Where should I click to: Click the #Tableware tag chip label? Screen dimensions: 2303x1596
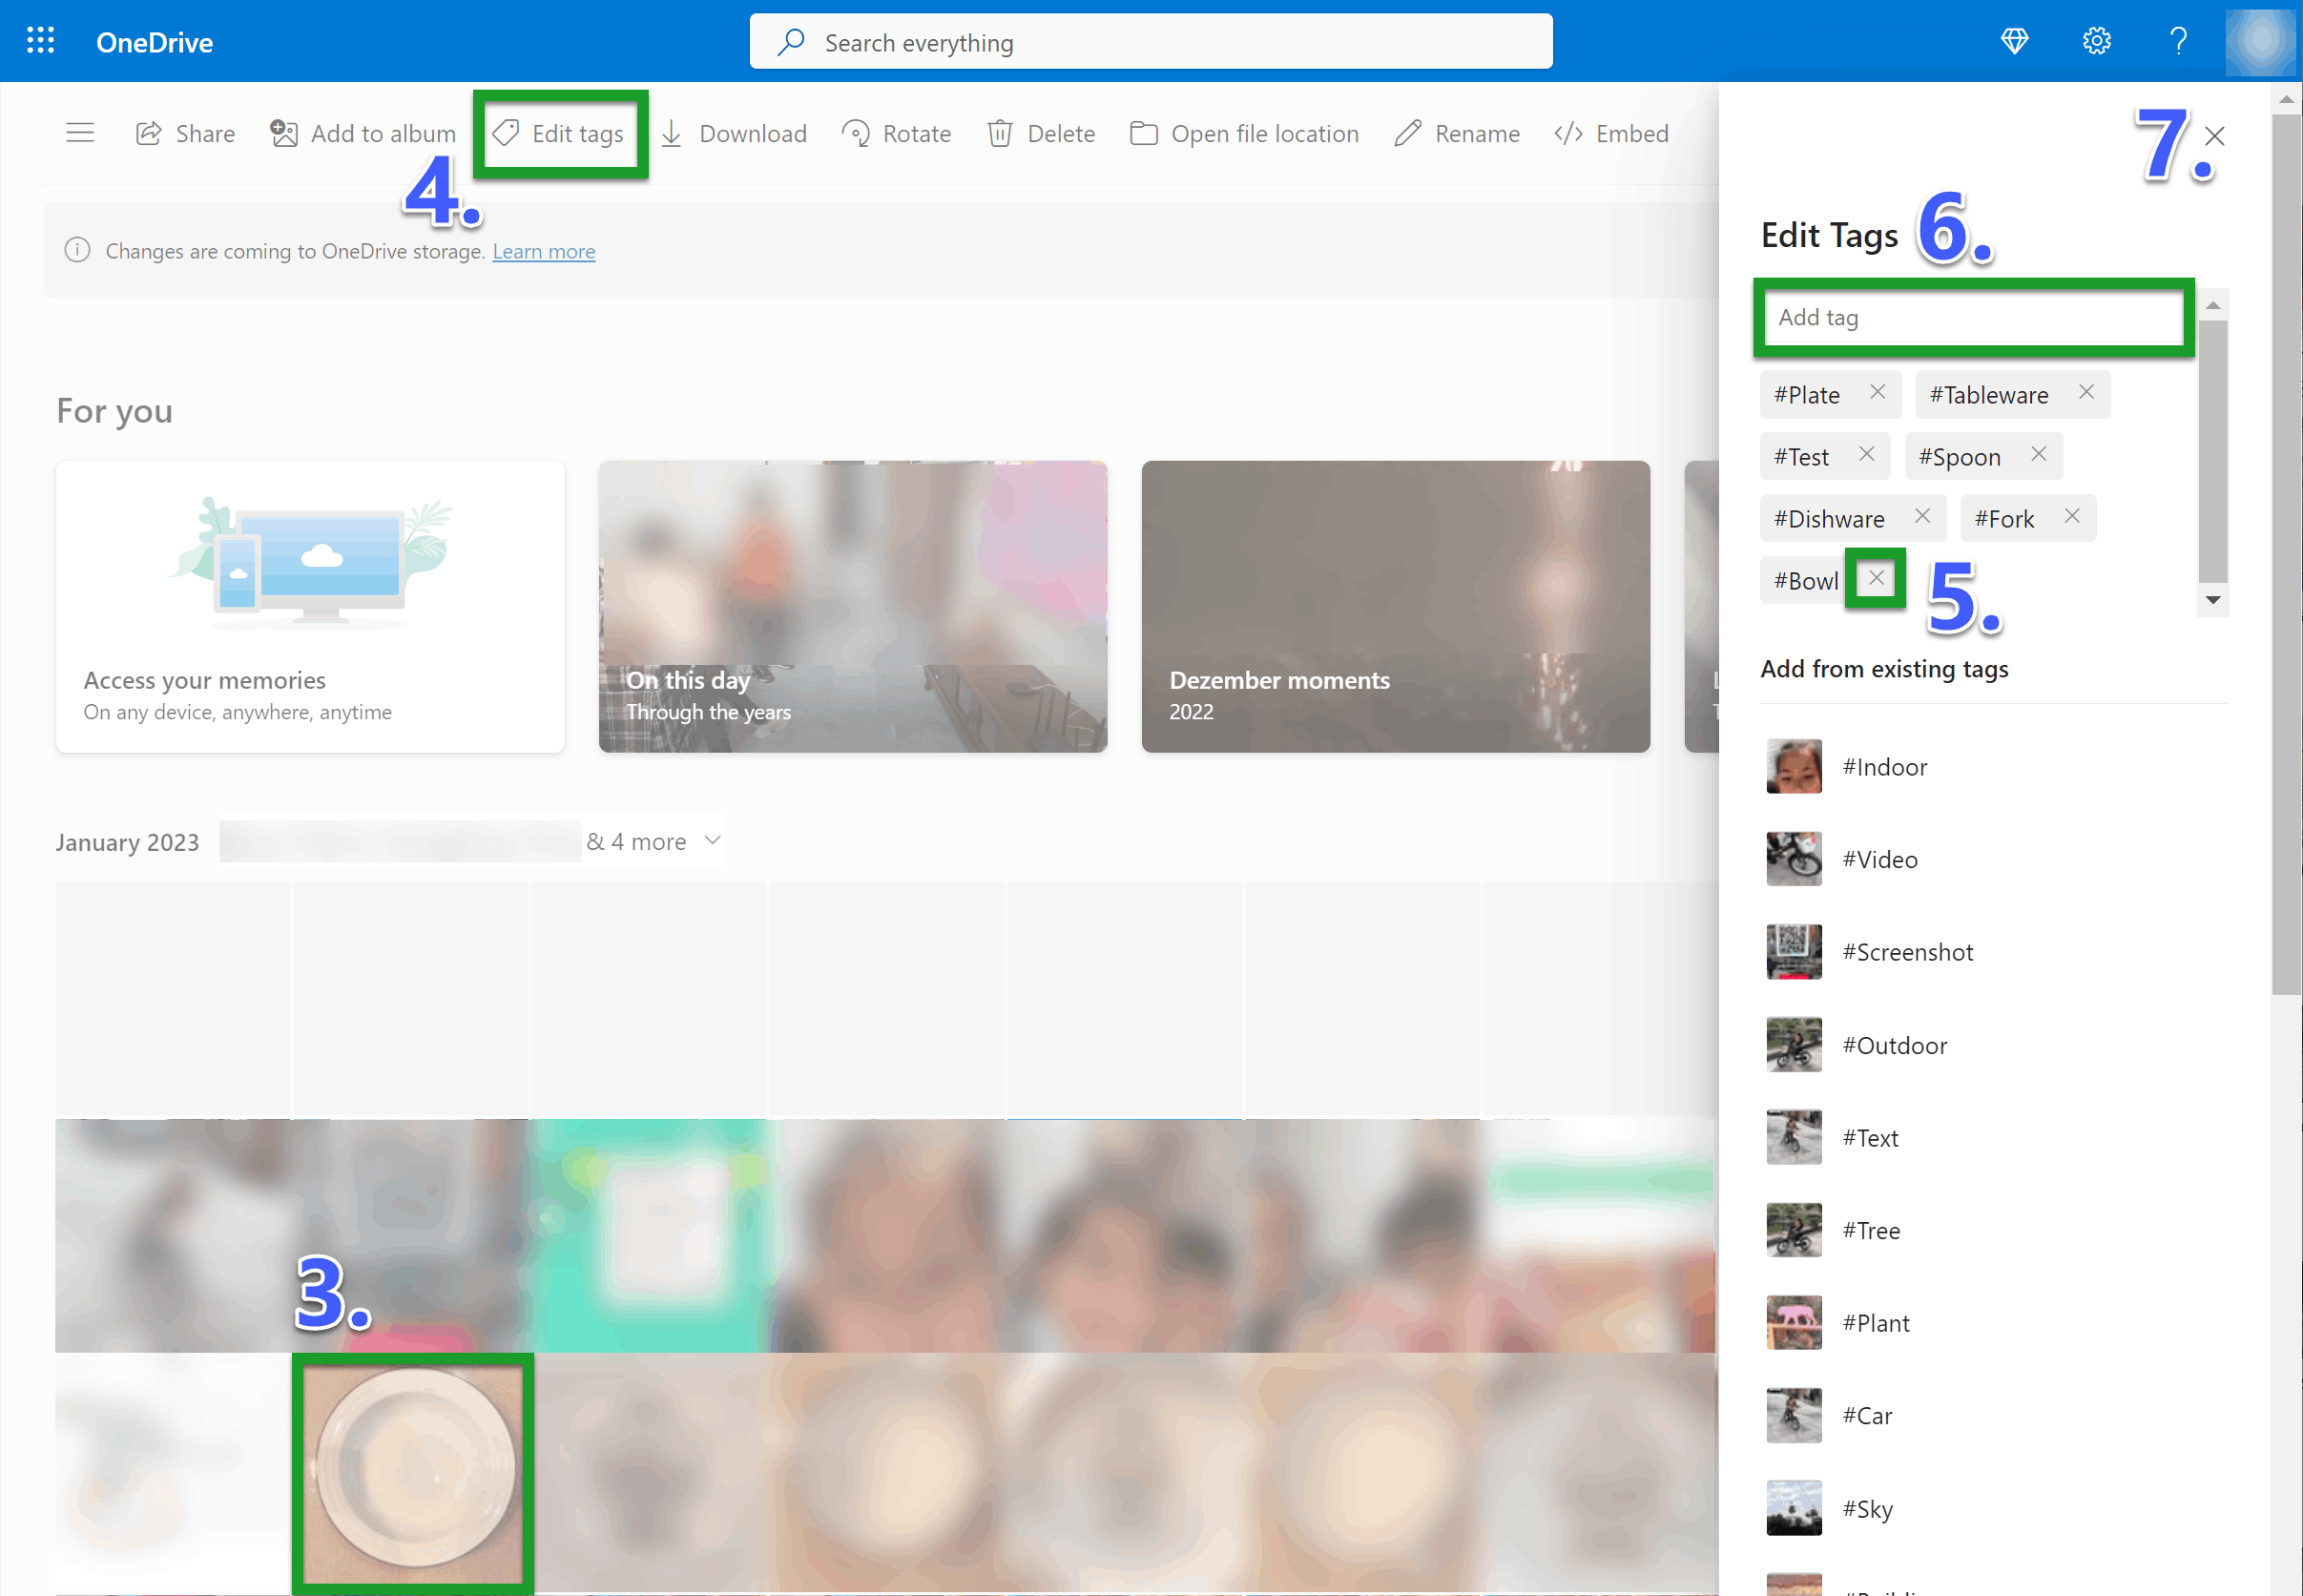coord(1988,396)
